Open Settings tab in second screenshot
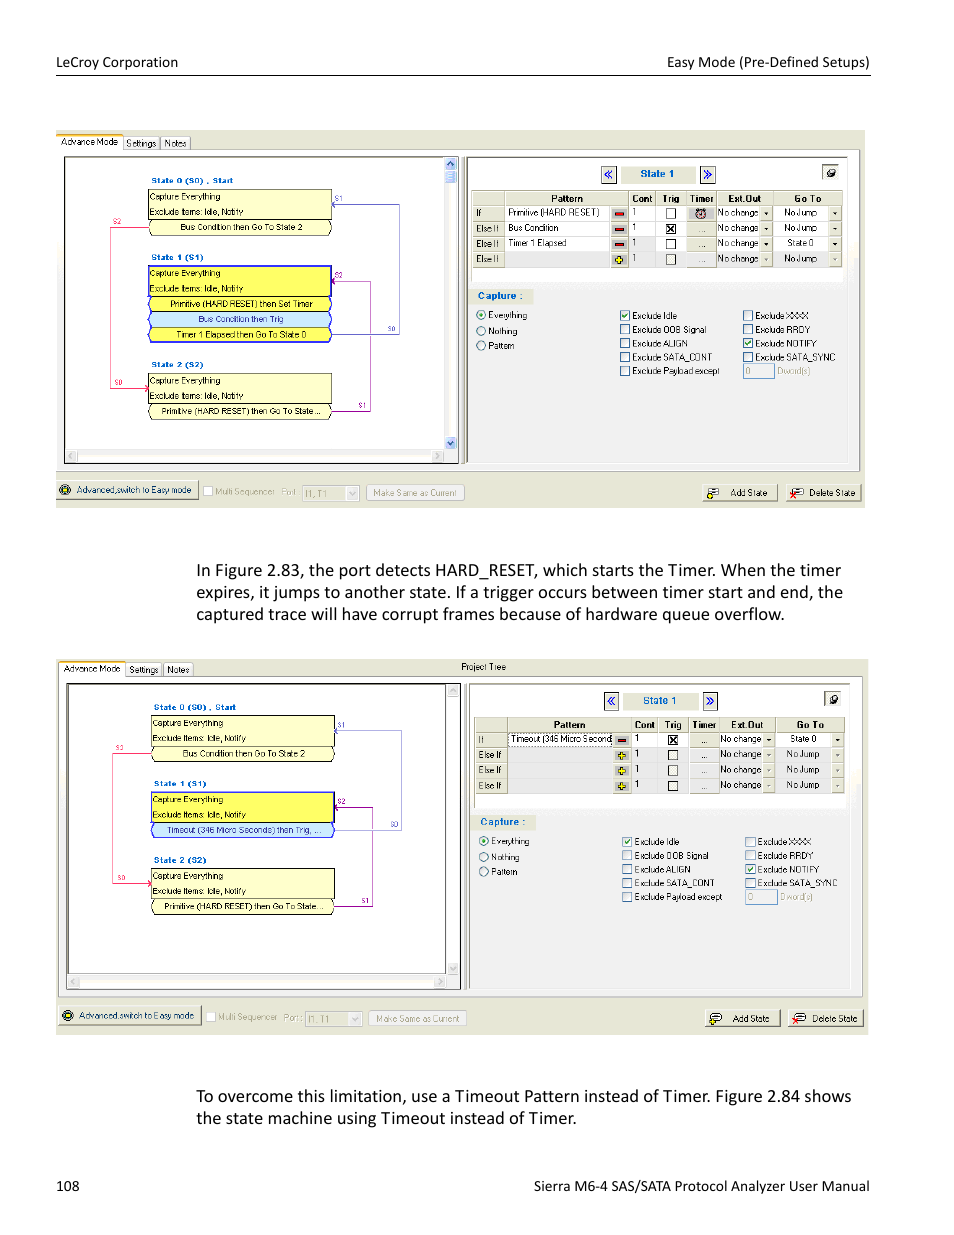 (x=144, y=670)
